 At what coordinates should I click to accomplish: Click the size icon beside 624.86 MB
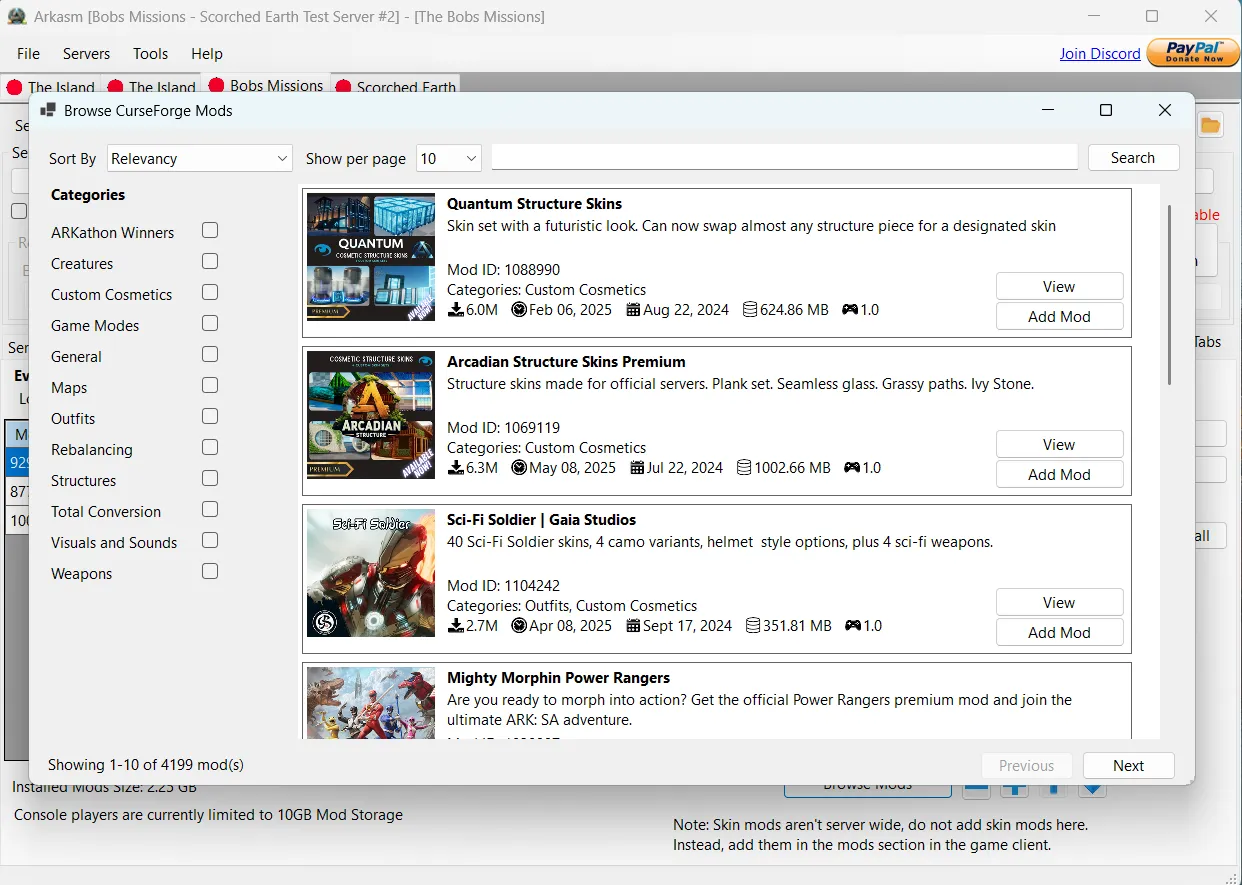750,310
